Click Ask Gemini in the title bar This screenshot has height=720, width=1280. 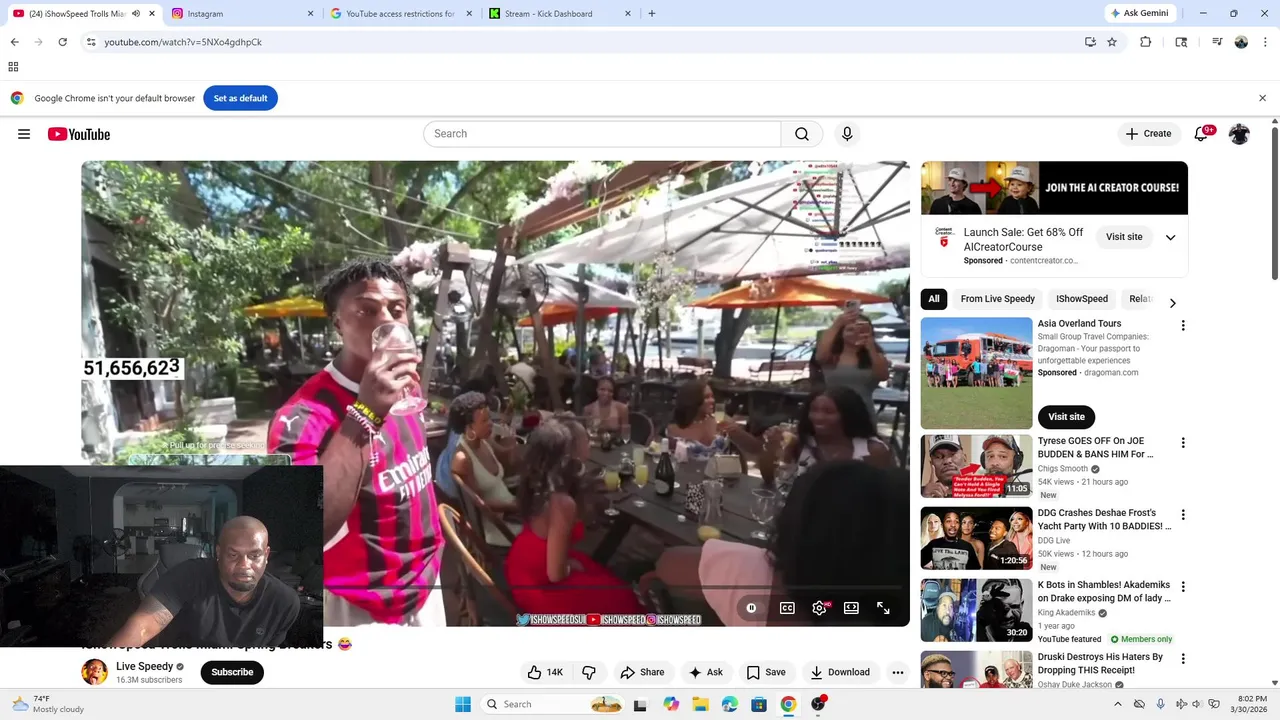coord(1138,13)
